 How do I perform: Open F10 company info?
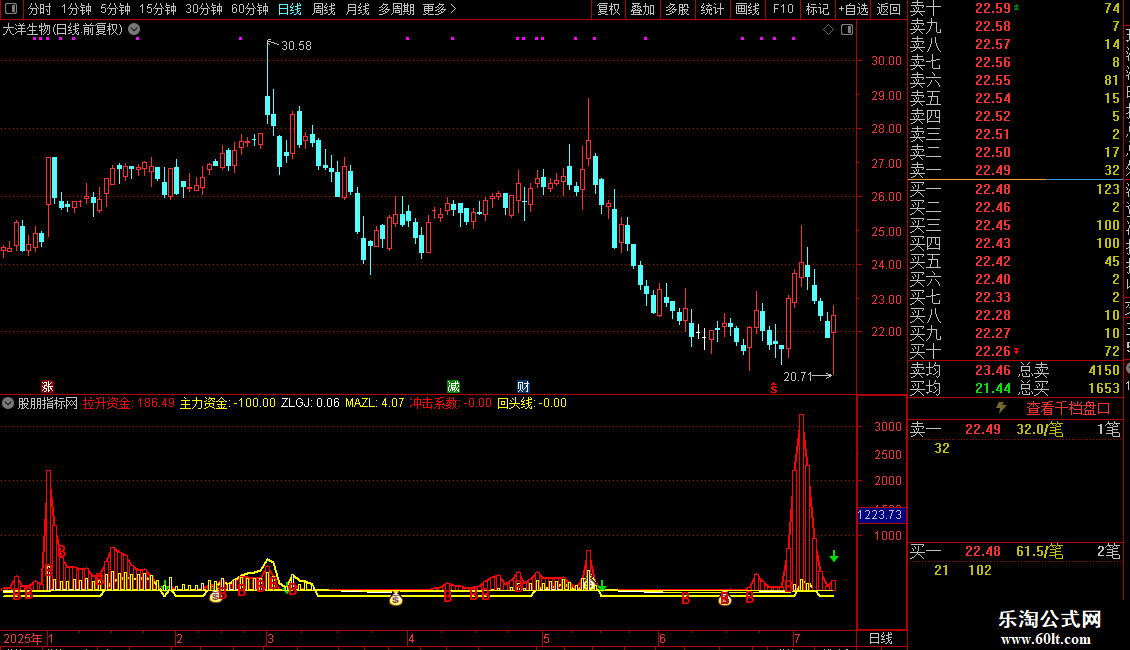point(783,9)
